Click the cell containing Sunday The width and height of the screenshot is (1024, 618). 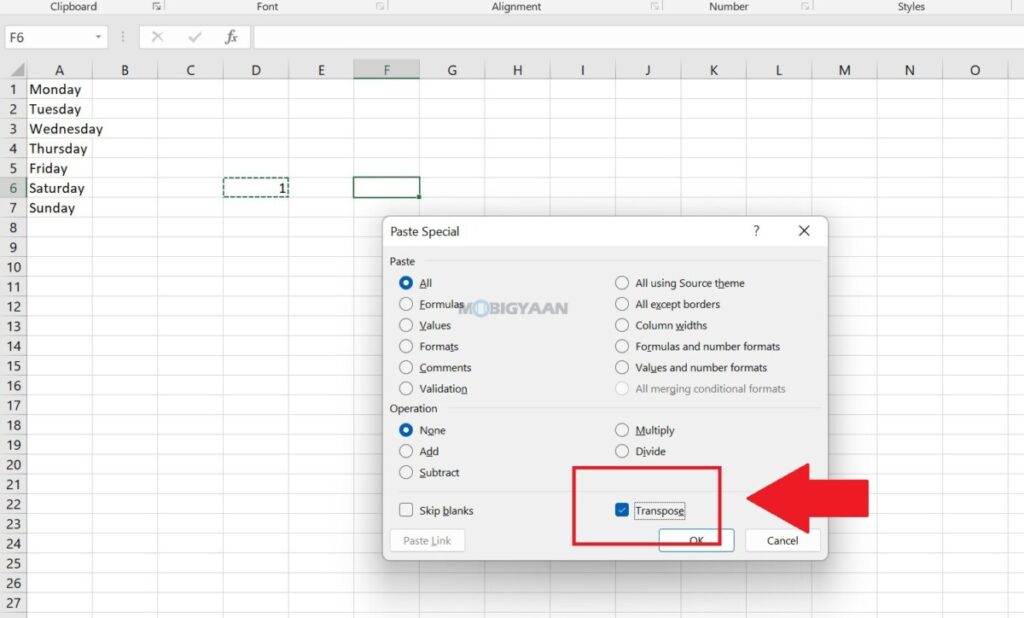point(59,208)
